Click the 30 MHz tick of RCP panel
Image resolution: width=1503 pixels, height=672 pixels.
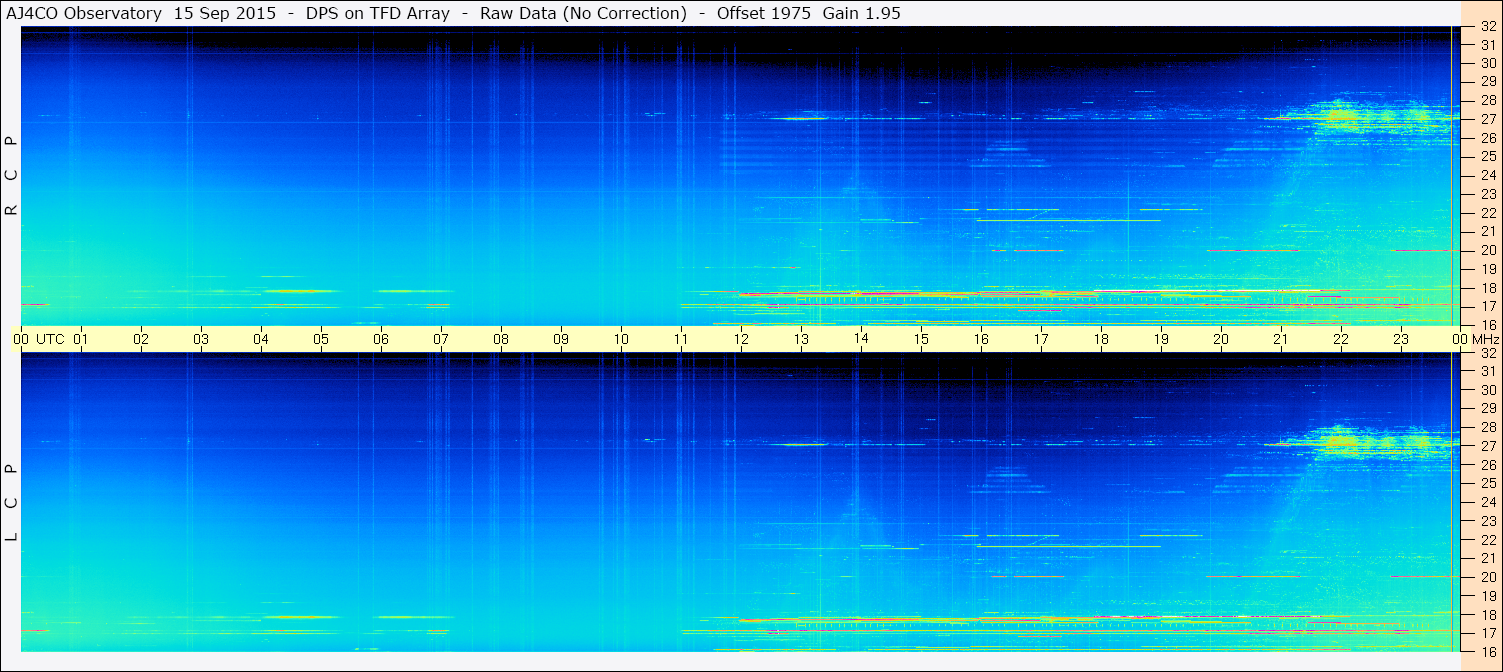(x=1488, y=62)
